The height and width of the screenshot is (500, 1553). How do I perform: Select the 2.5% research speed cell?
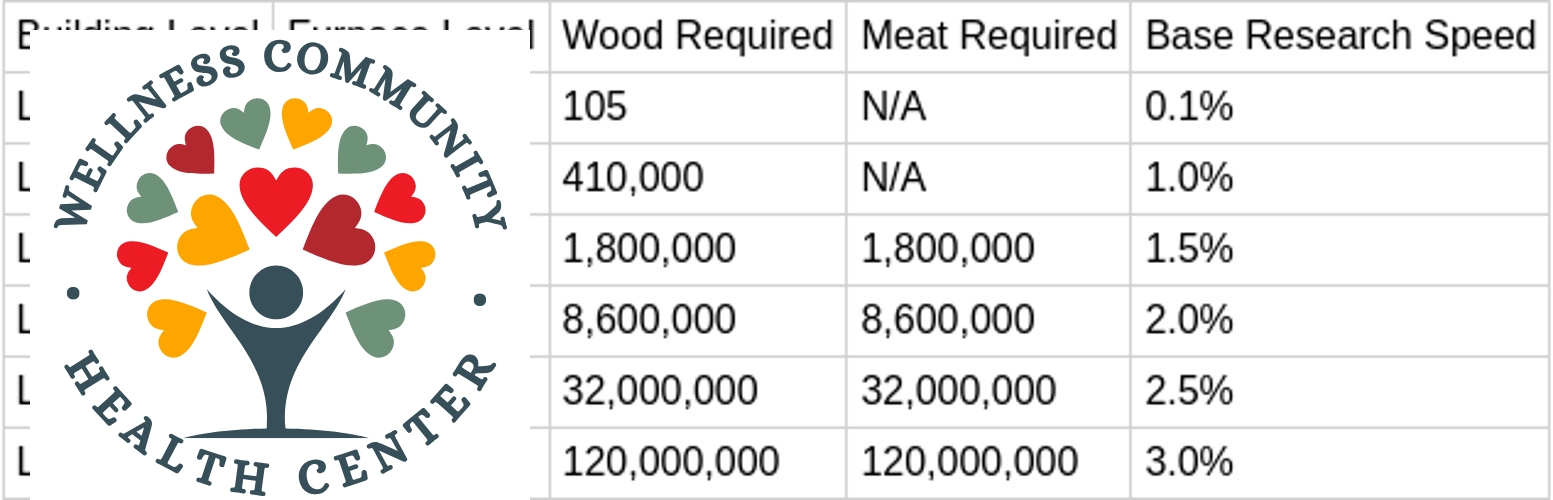(1339, 391)
